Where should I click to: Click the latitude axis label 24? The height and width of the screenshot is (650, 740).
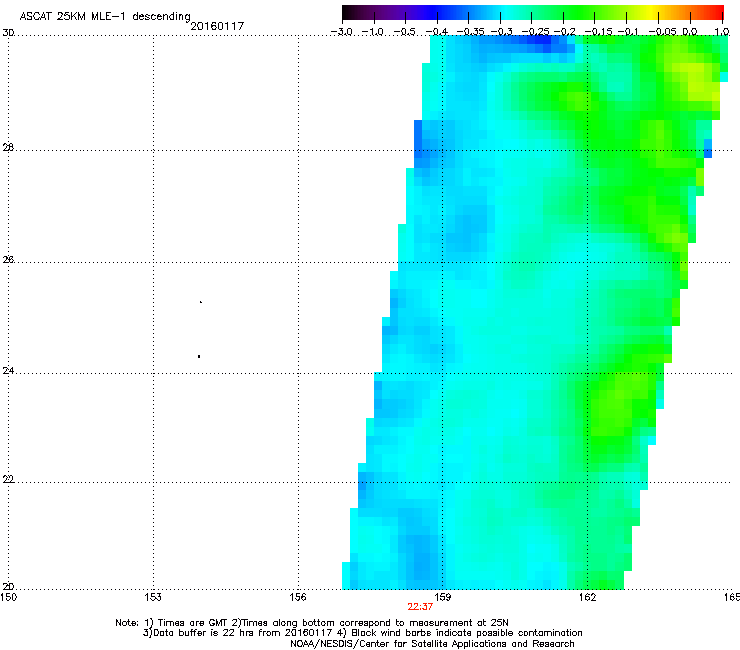(x=8, y=371)
